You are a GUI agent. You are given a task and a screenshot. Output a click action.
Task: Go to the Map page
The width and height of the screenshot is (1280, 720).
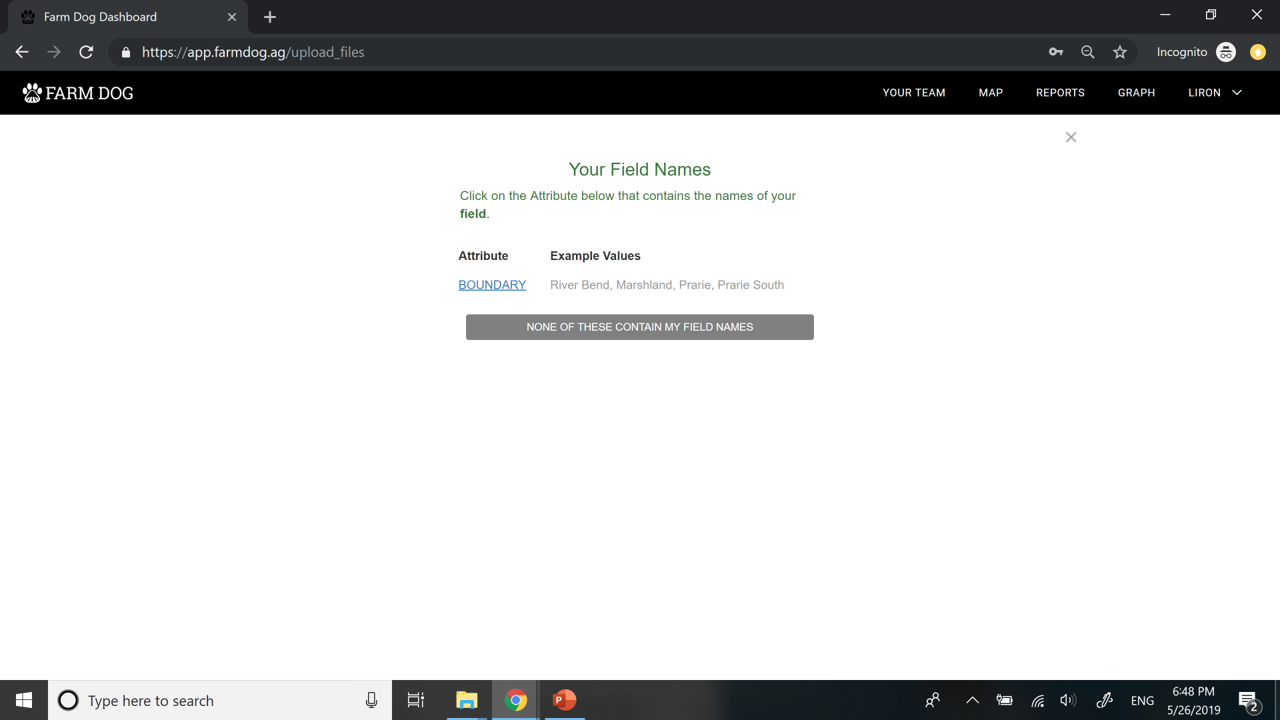[x=991, y=93]
